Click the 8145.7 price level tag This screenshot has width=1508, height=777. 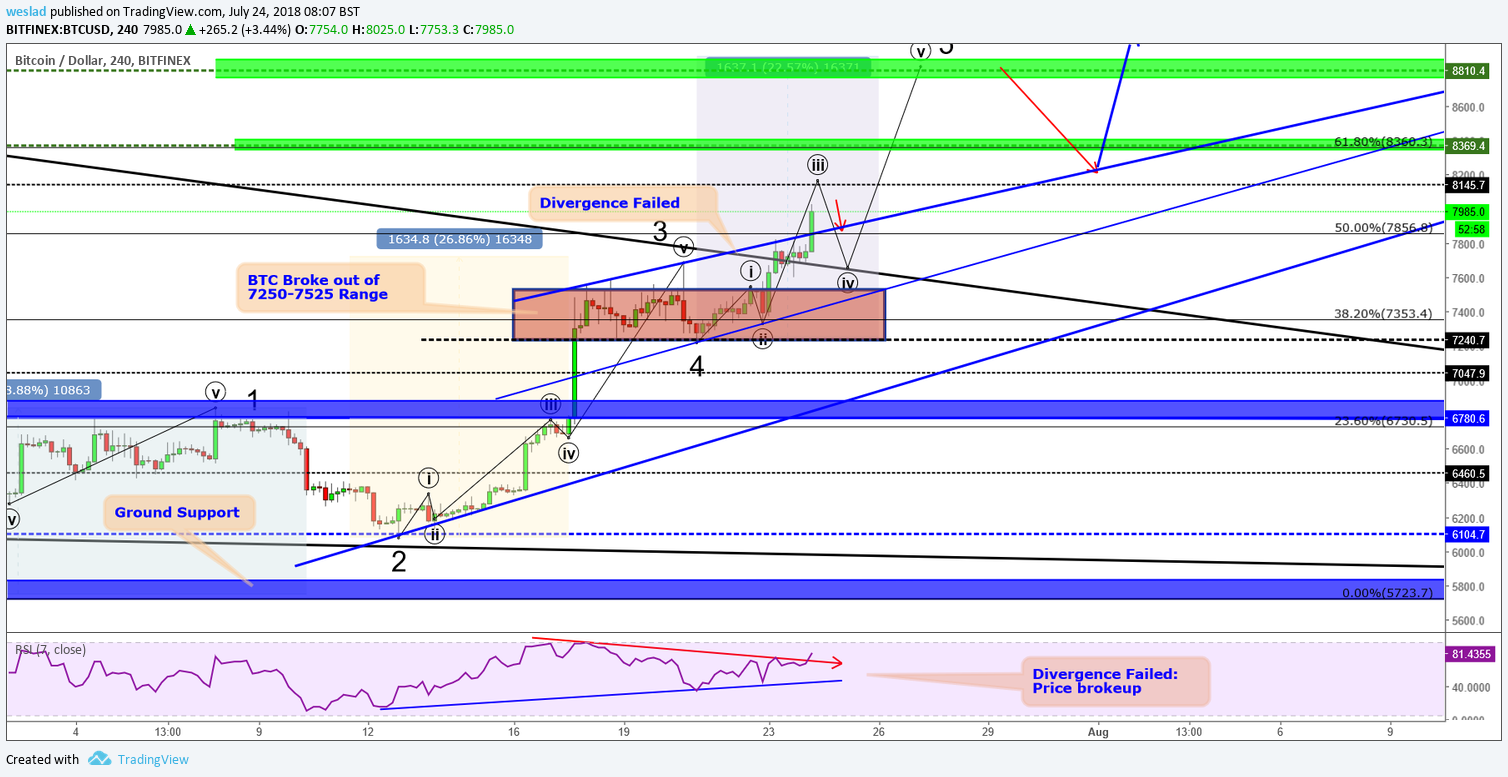(1469, 185)
